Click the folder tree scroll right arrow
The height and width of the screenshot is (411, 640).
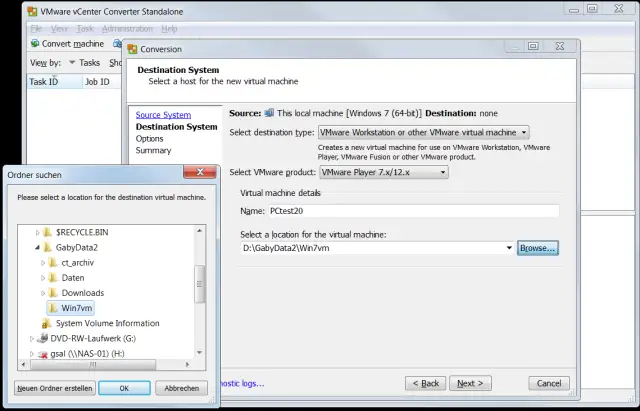(x=187, y=364)
